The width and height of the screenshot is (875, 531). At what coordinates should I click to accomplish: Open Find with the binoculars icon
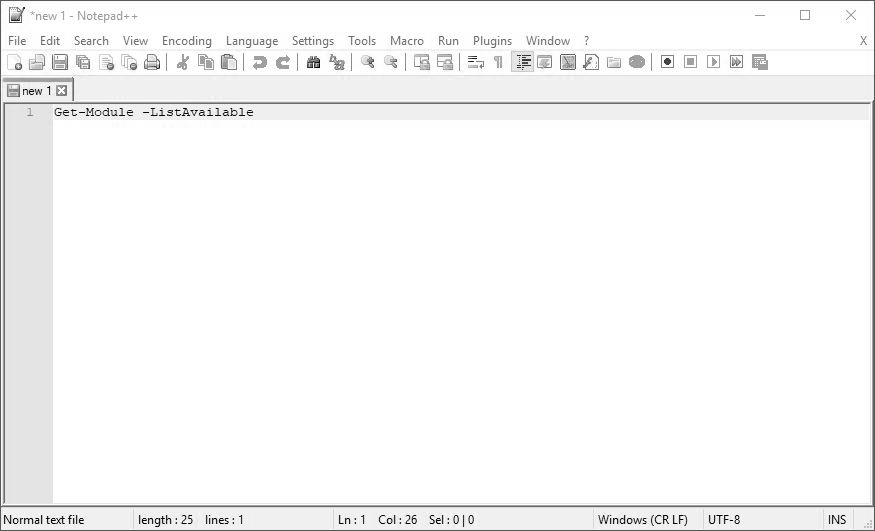coord(313,62)
